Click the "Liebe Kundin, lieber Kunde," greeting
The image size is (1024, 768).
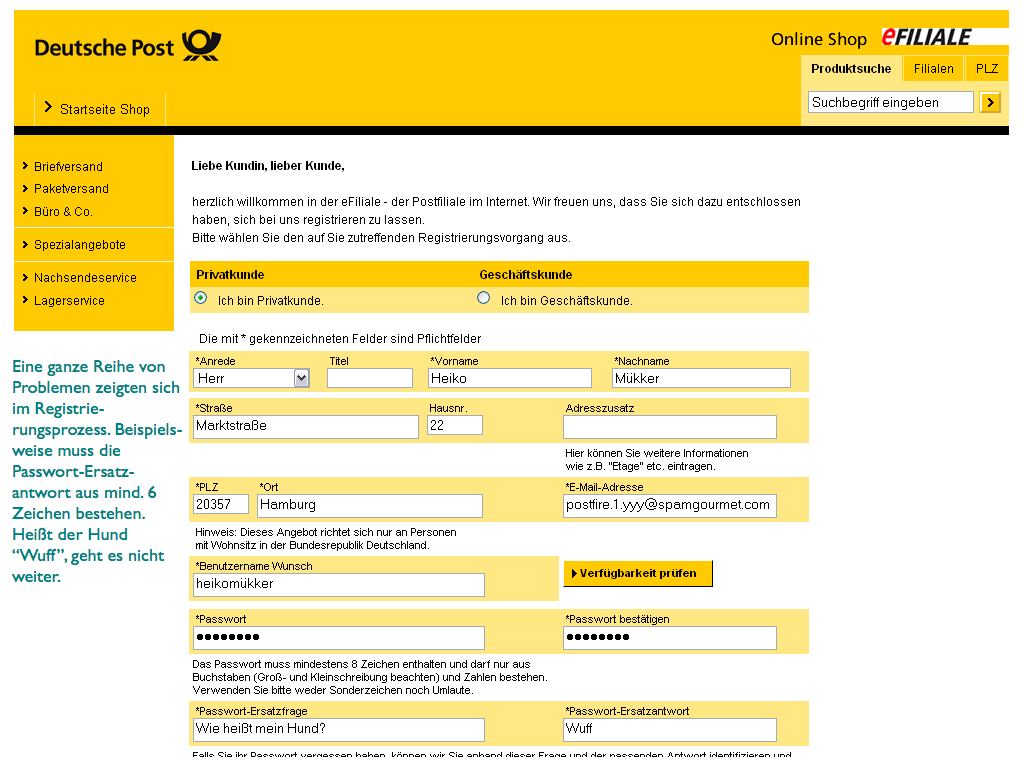(268, 166)
